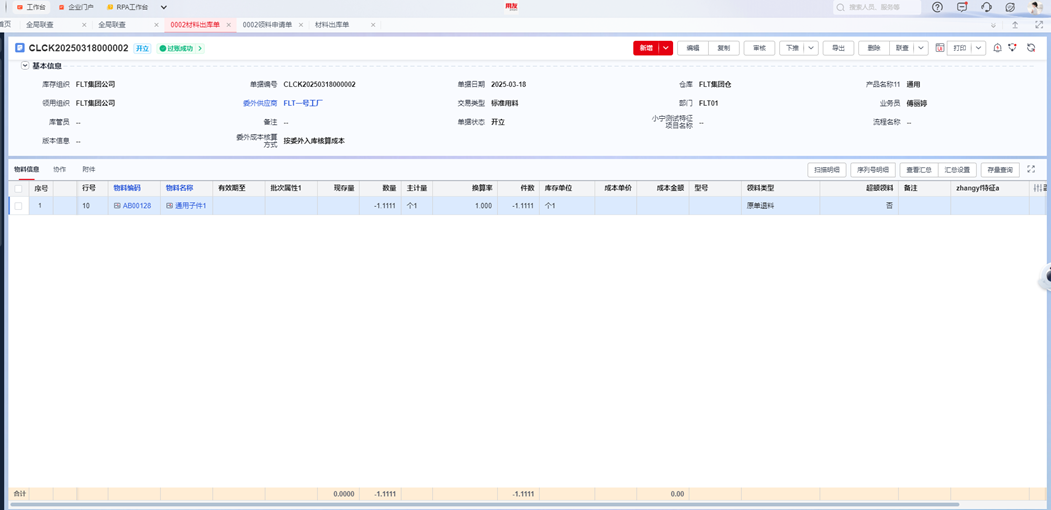Open the FLT一号工厂 supplier link
Viewport: 1051px width, 510px height.
coord(303,103)
